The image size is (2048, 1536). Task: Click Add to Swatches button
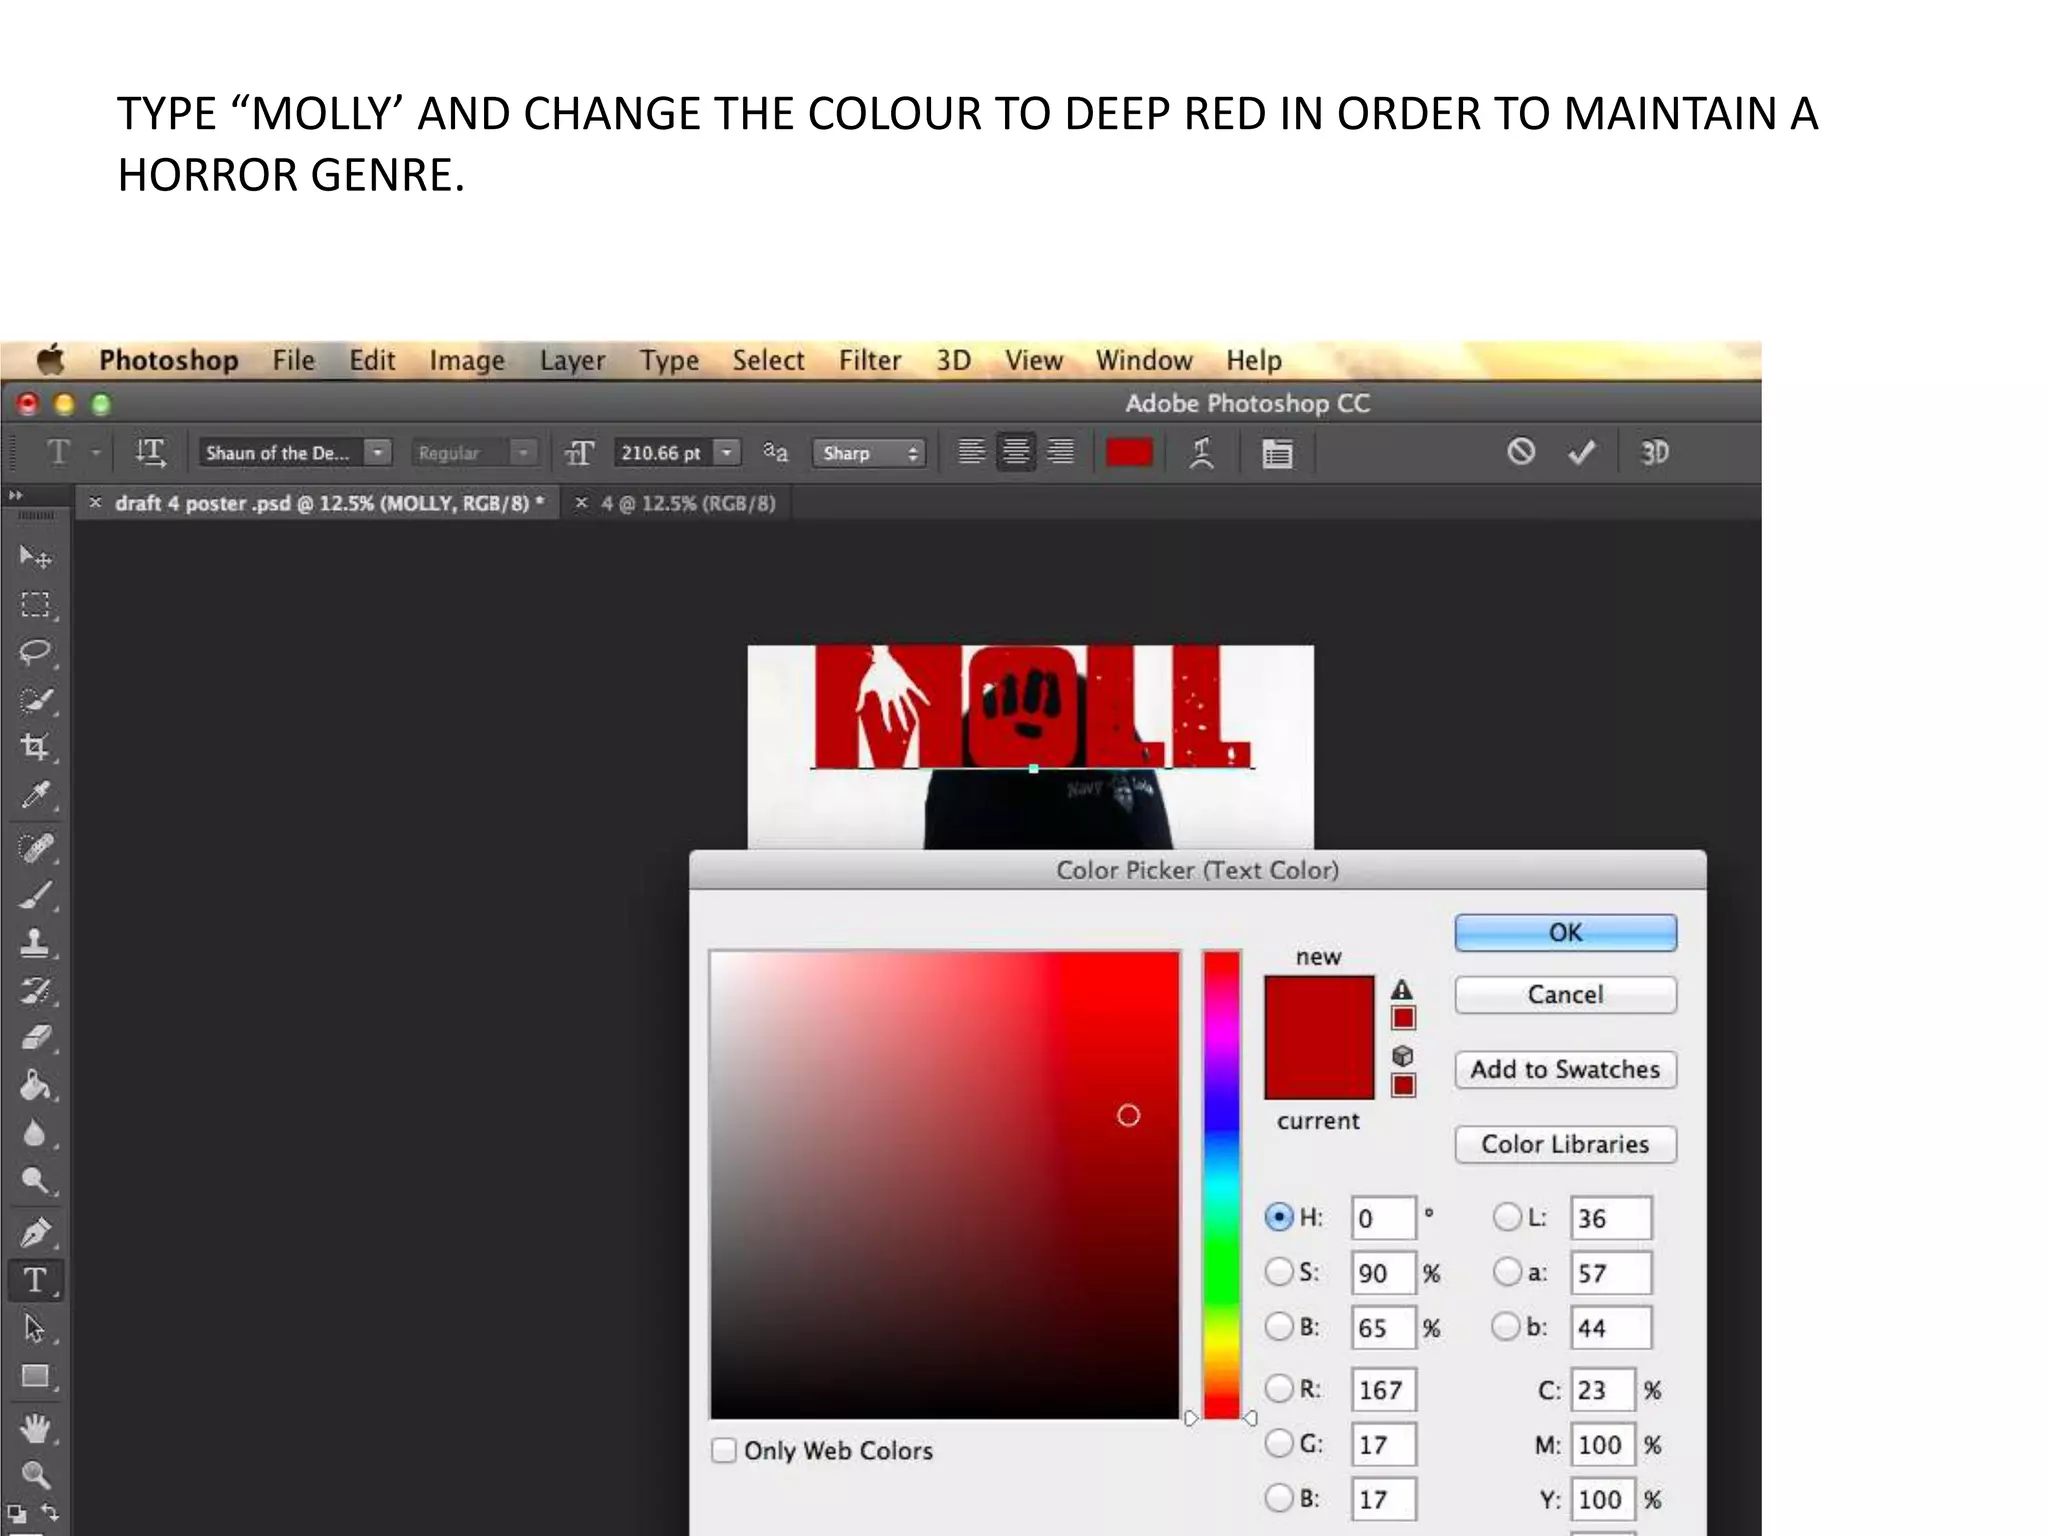pyautogui.click(x=1565, y=1069)
